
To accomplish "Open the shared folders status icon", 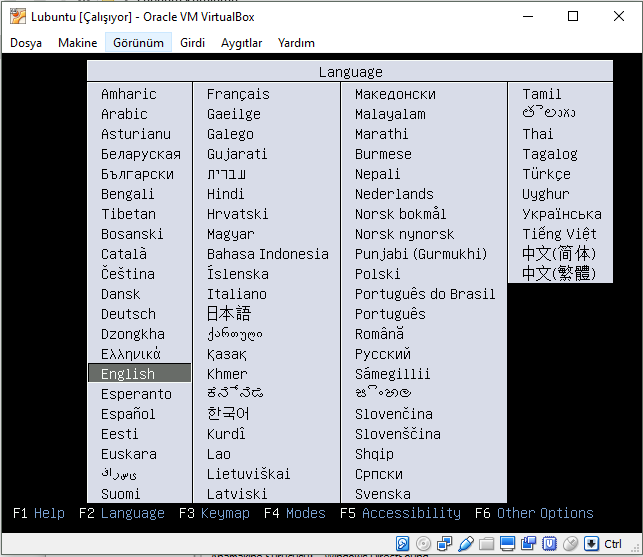I will (x=486, y=544).
